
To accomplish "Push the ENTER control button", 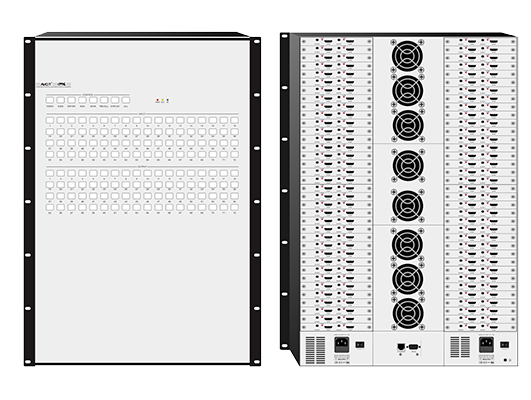I will [x=71, y=100].
